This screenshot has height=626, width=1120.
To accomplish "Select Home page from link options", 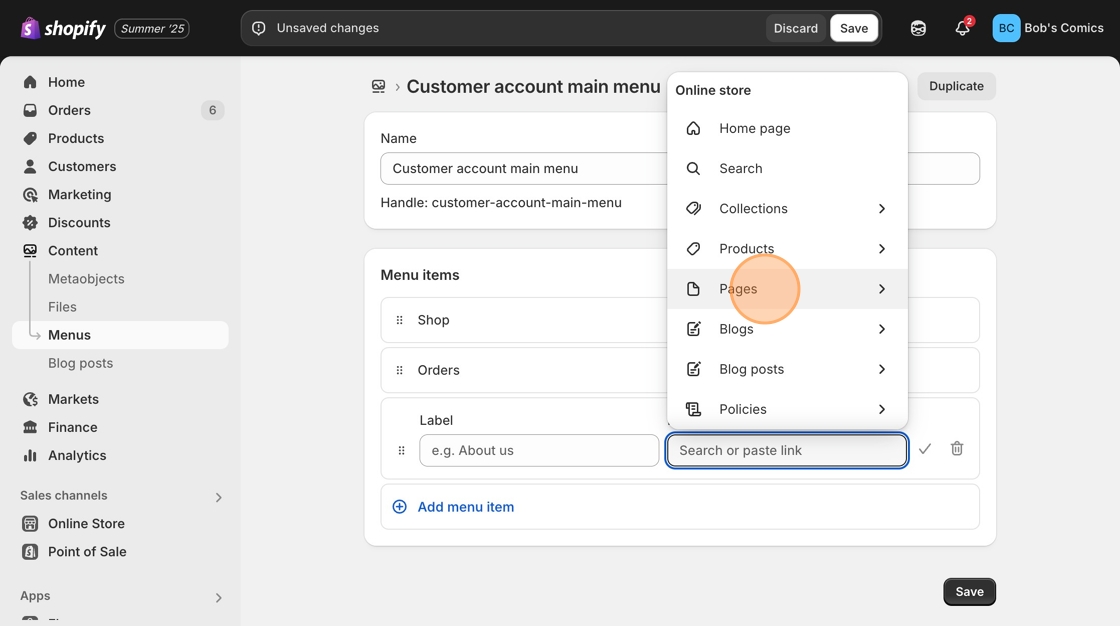I will click(754, 128).
